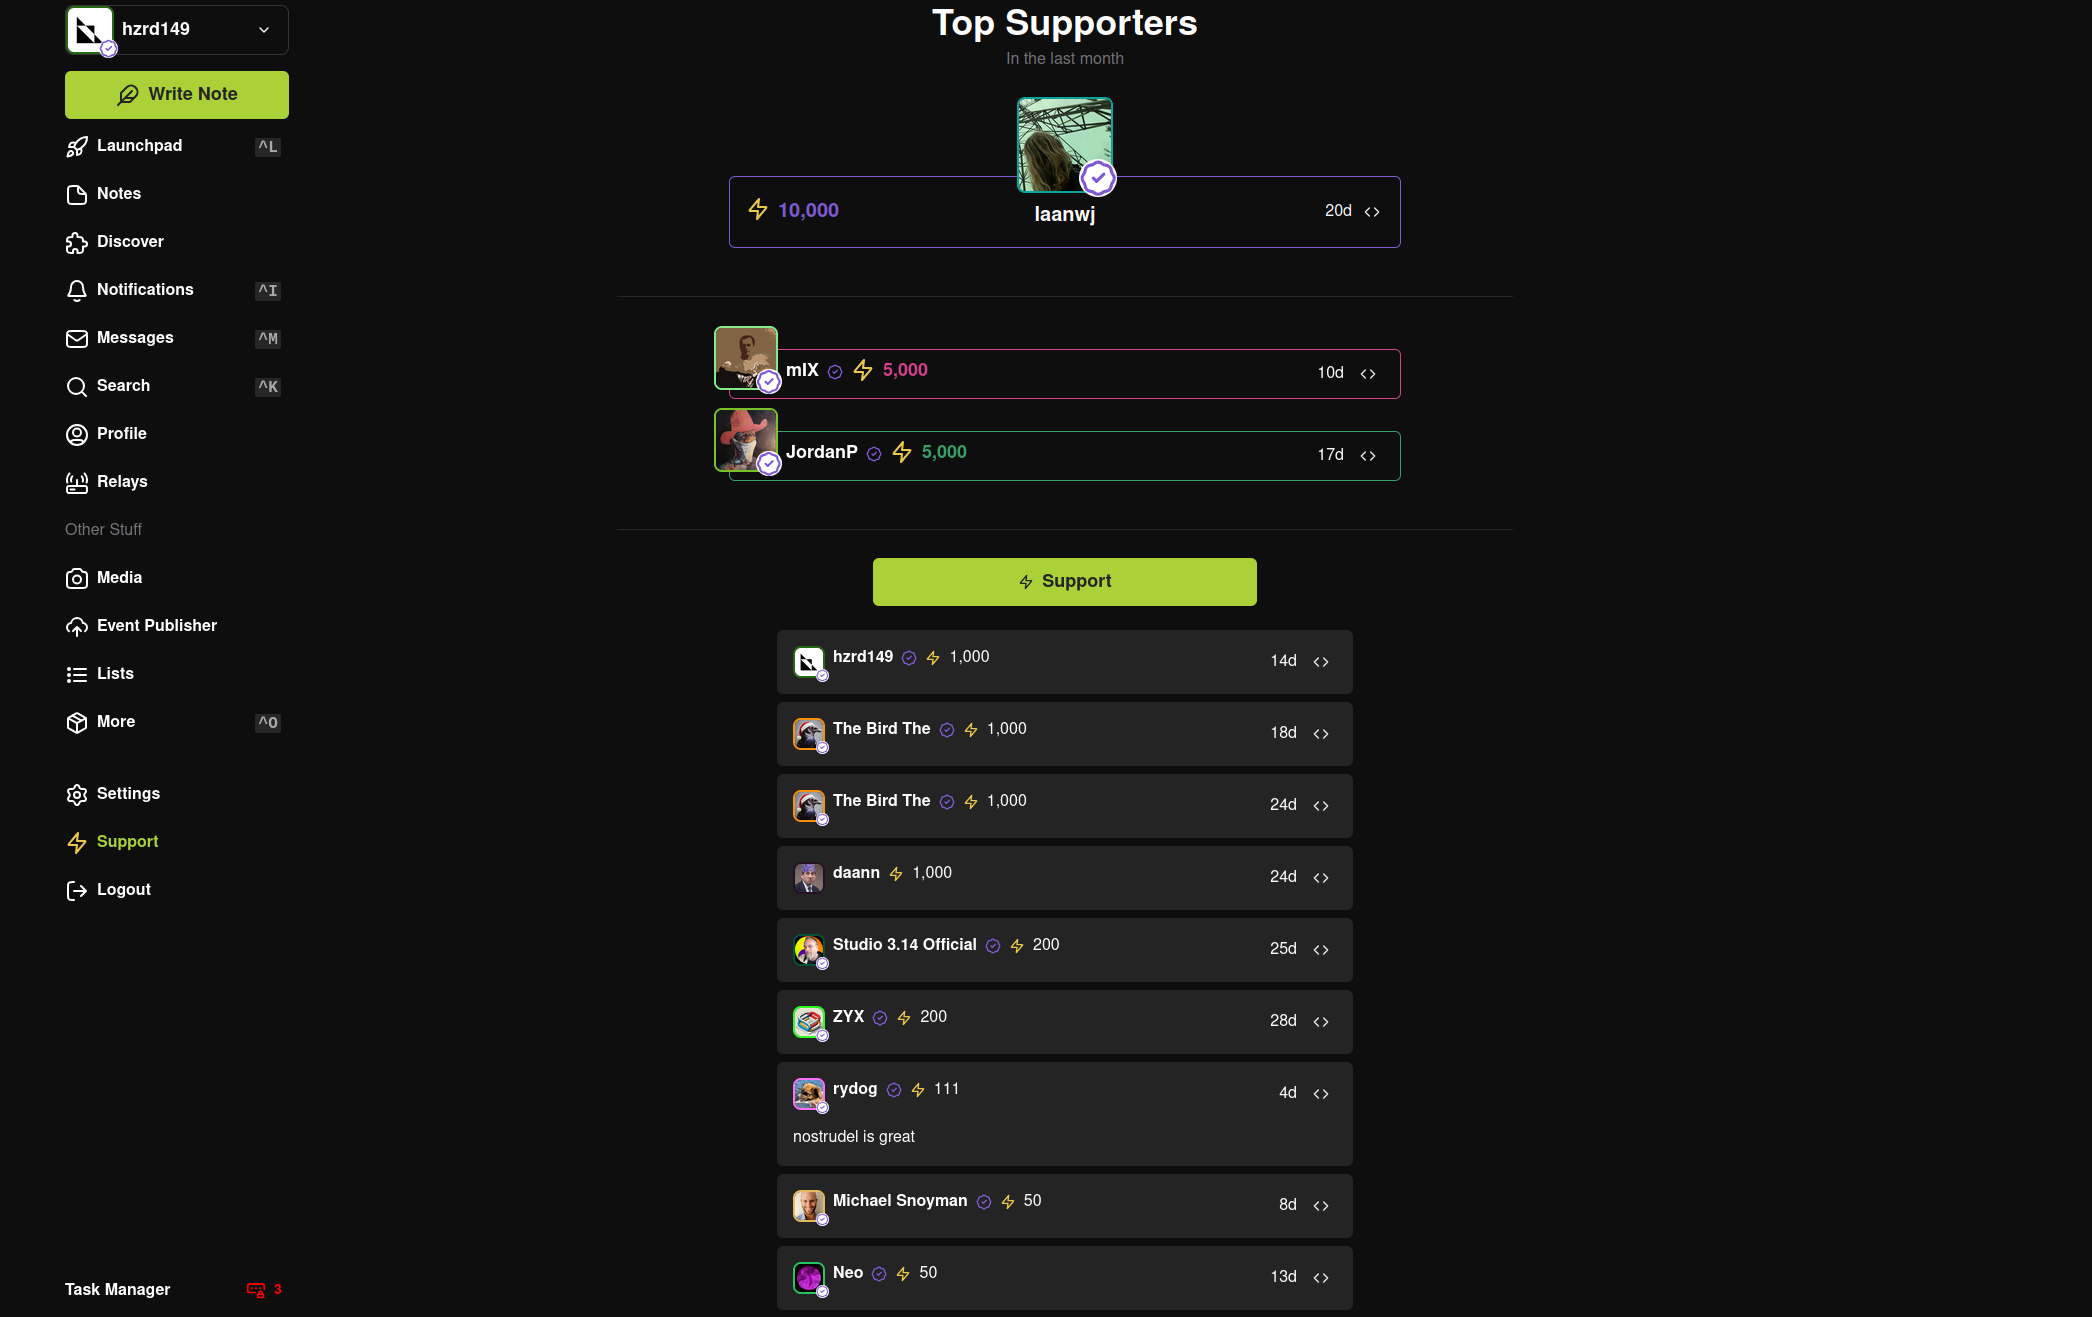The image size is (2092, 1317).
Task: Open Messages using the envelope icon
Action: pos(77,339)
